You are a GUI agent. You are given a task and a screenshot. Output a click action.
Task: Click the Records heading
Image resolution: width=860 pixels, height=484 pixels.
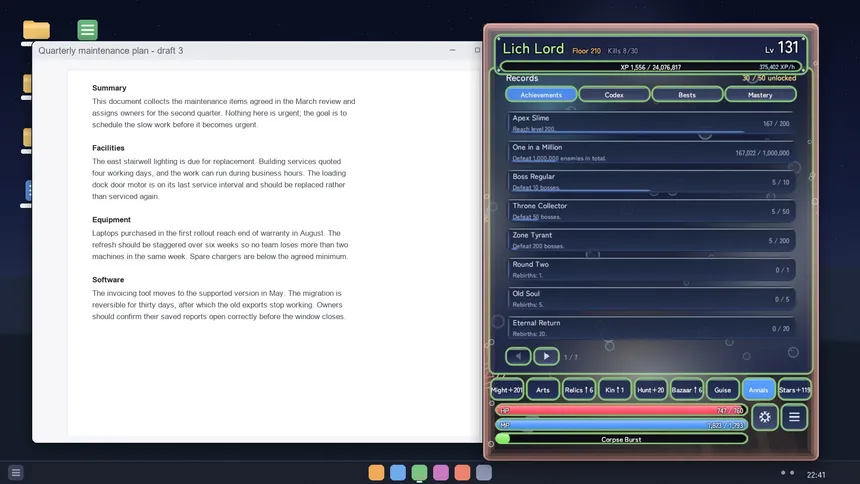(522, 78)
